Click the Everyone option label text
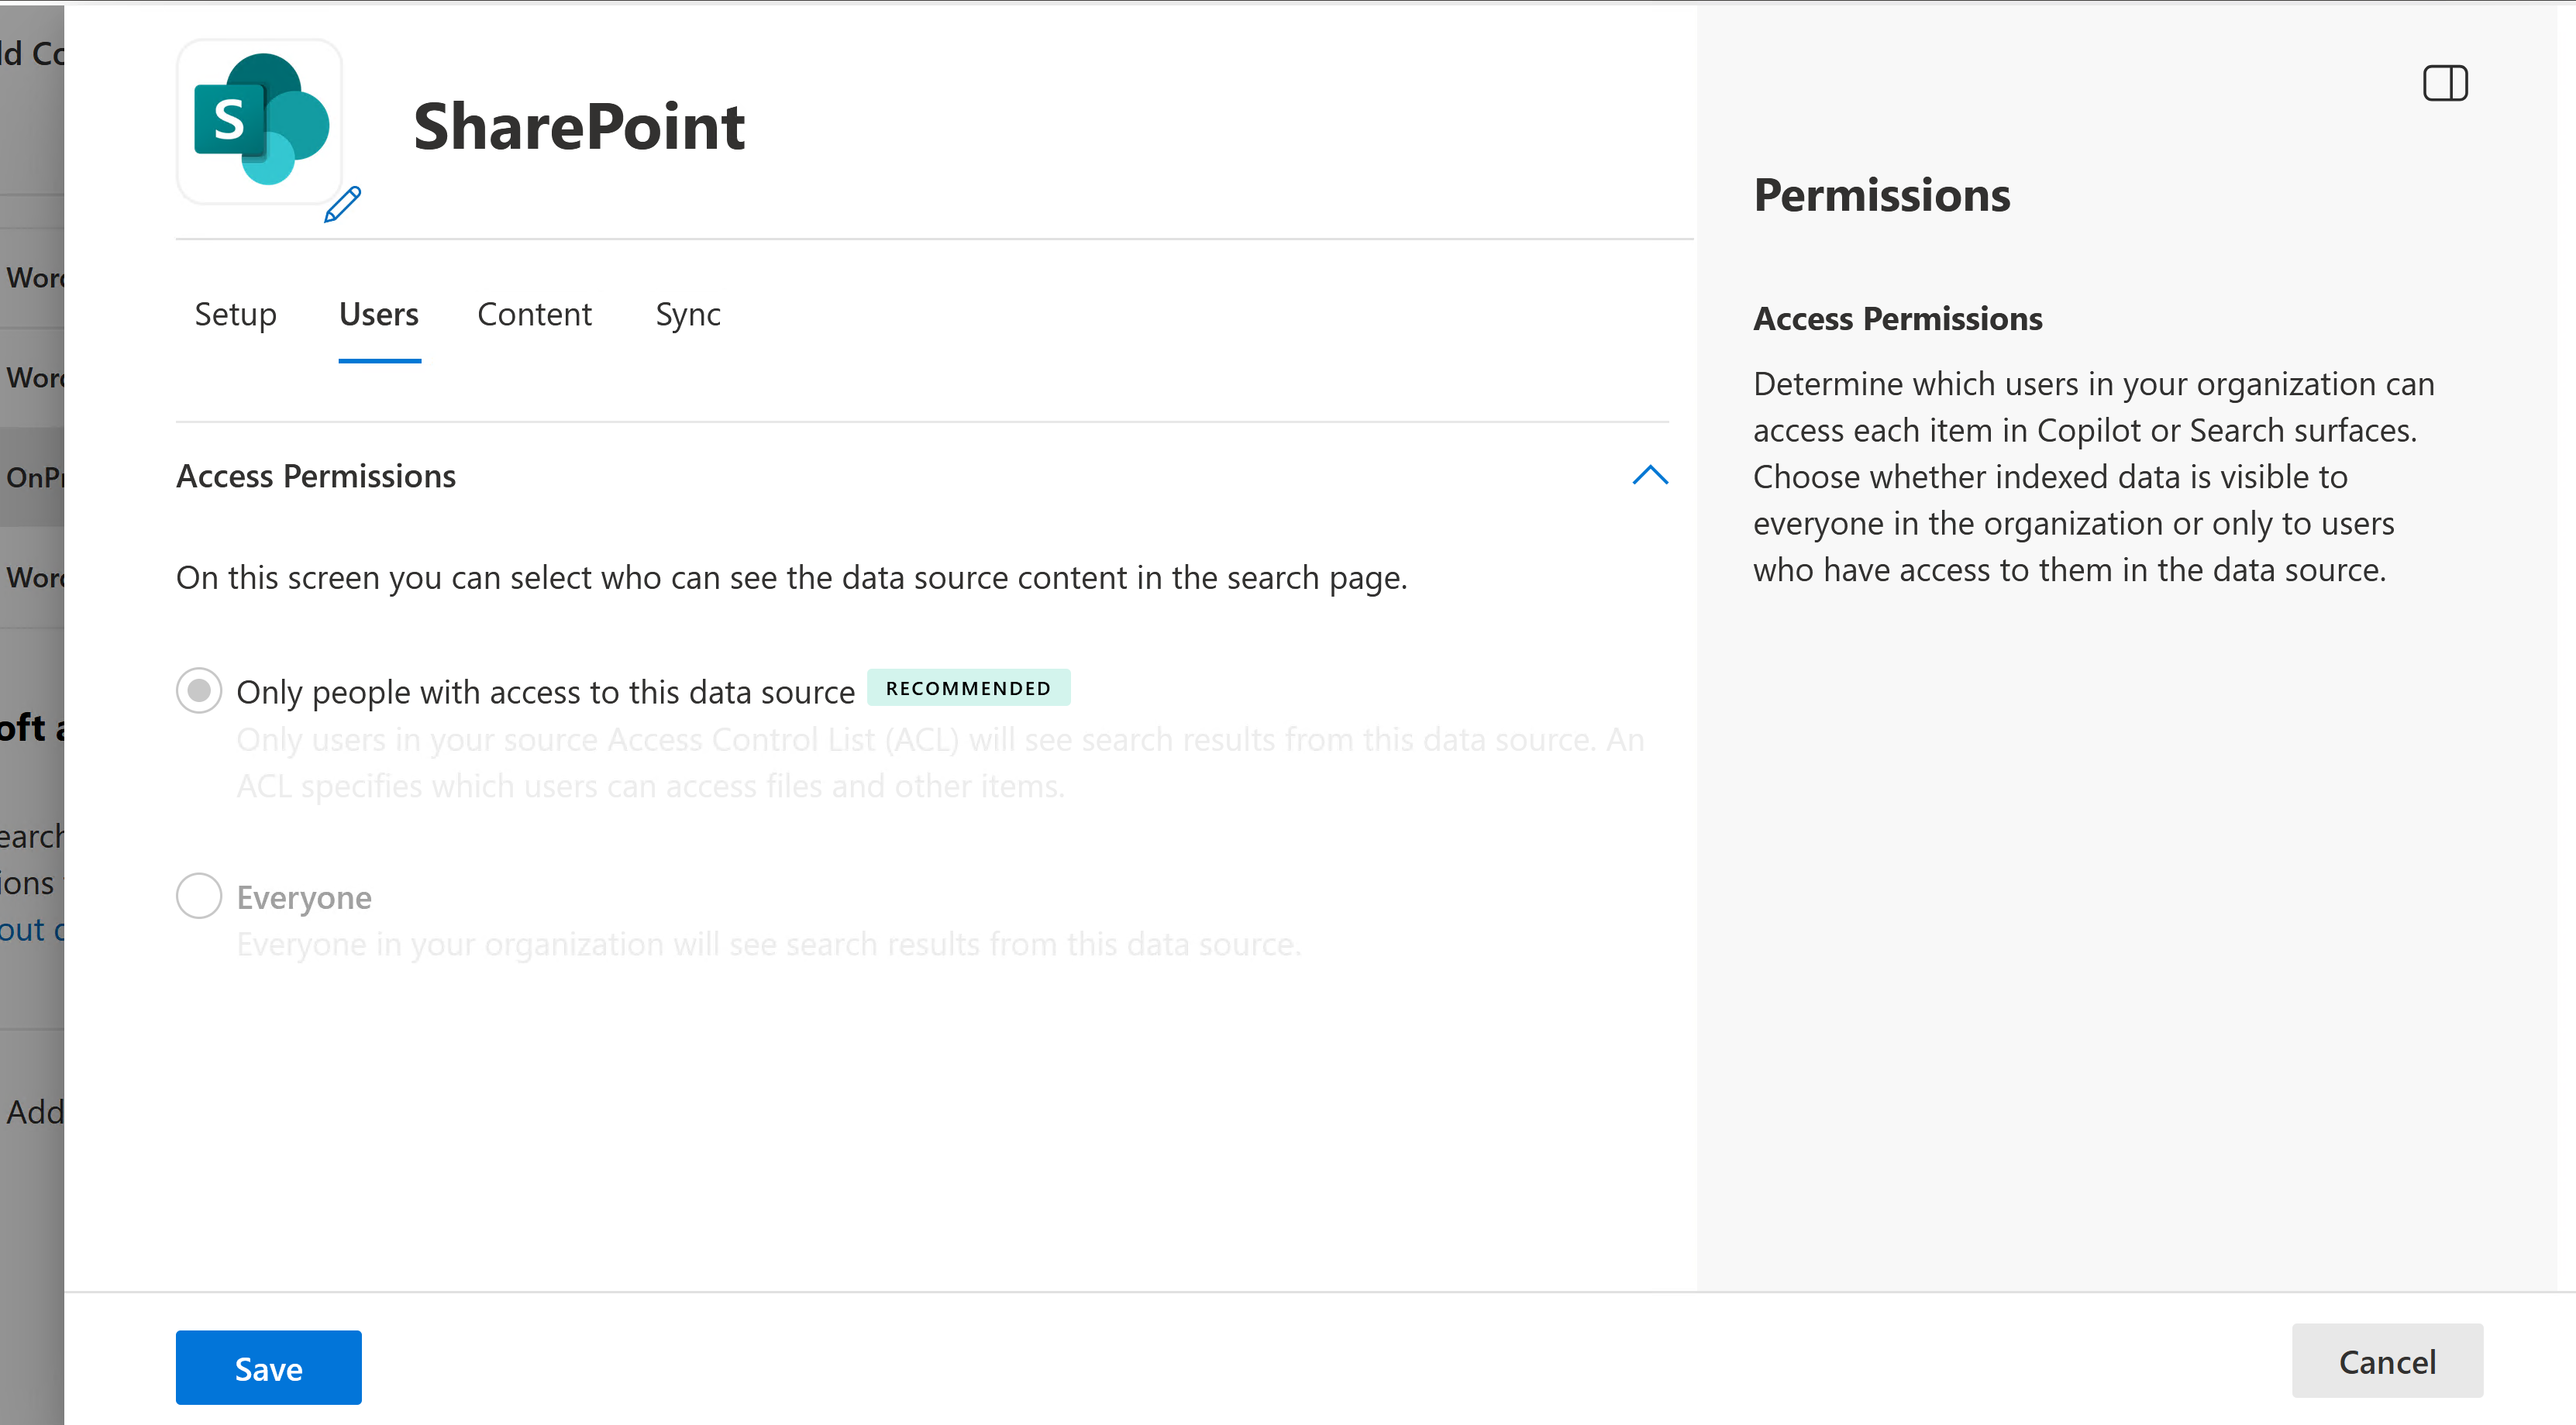 coord(304,898)
